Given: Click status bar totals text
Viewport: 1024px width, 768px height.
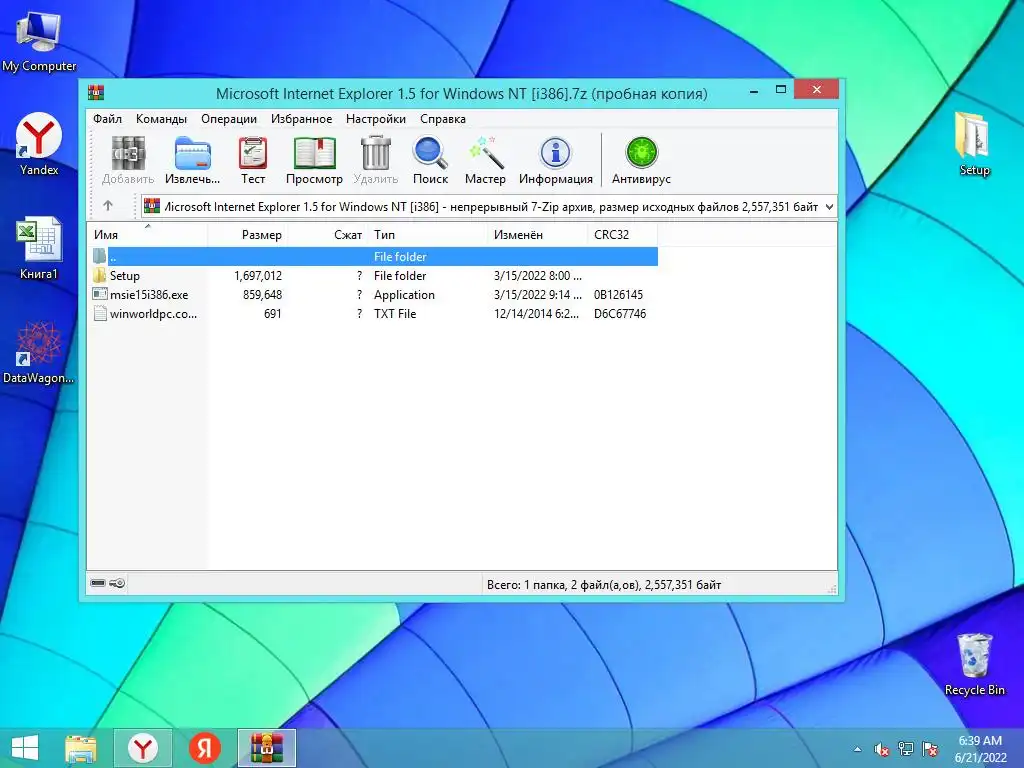Looking at the screenshot, I should click(x=603, y=584).
